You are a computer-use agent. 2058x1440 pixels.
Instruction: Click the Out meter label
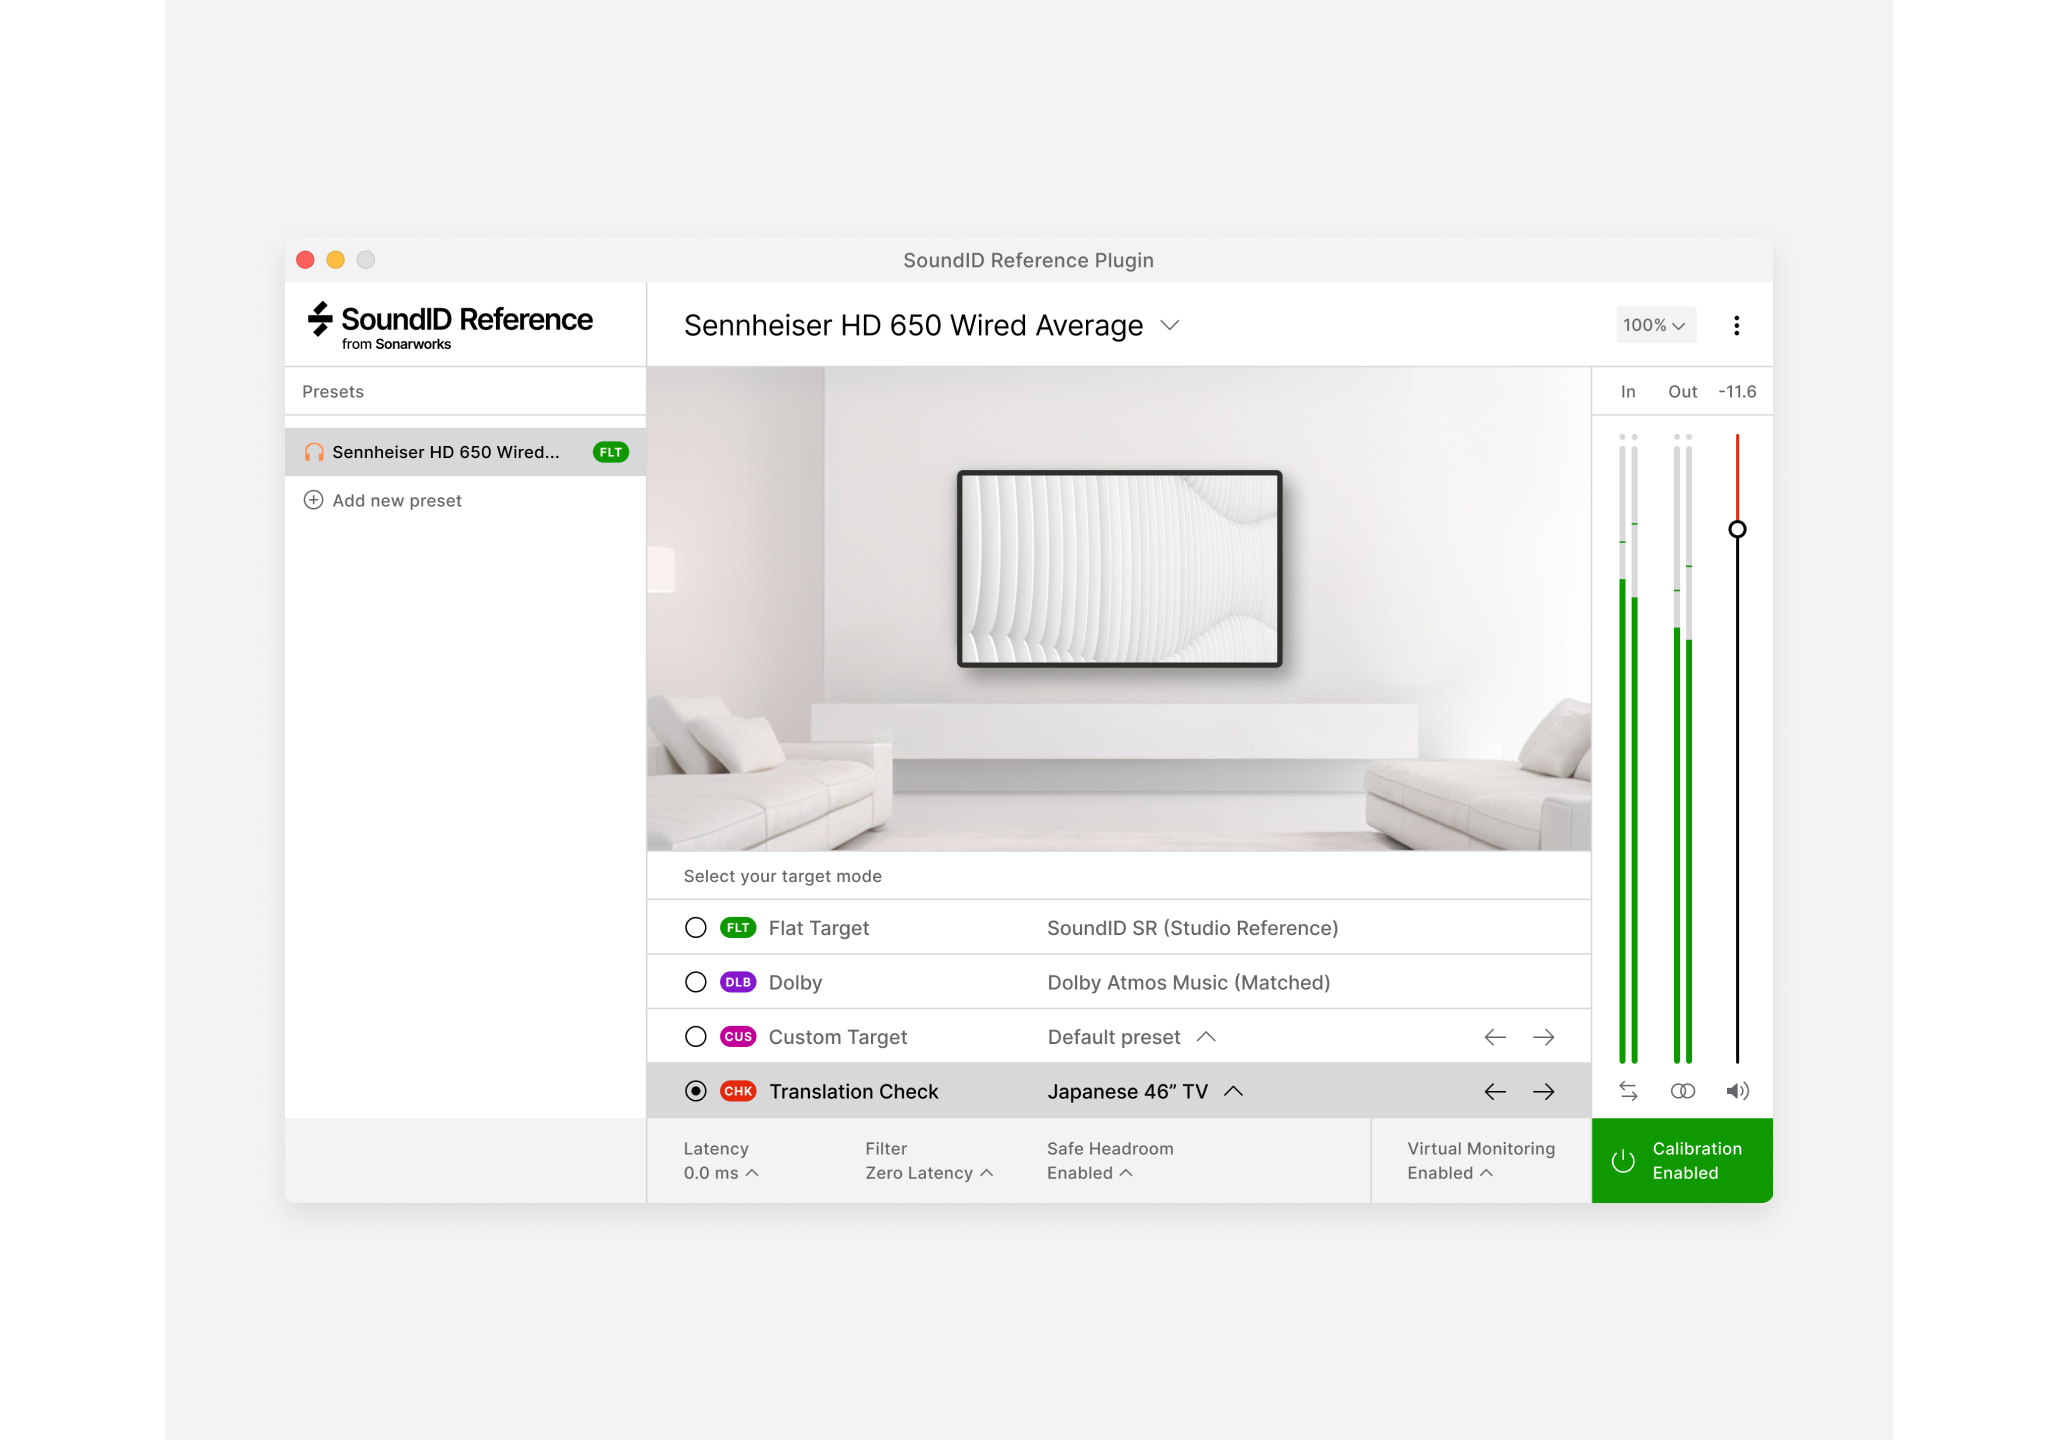1682,391
